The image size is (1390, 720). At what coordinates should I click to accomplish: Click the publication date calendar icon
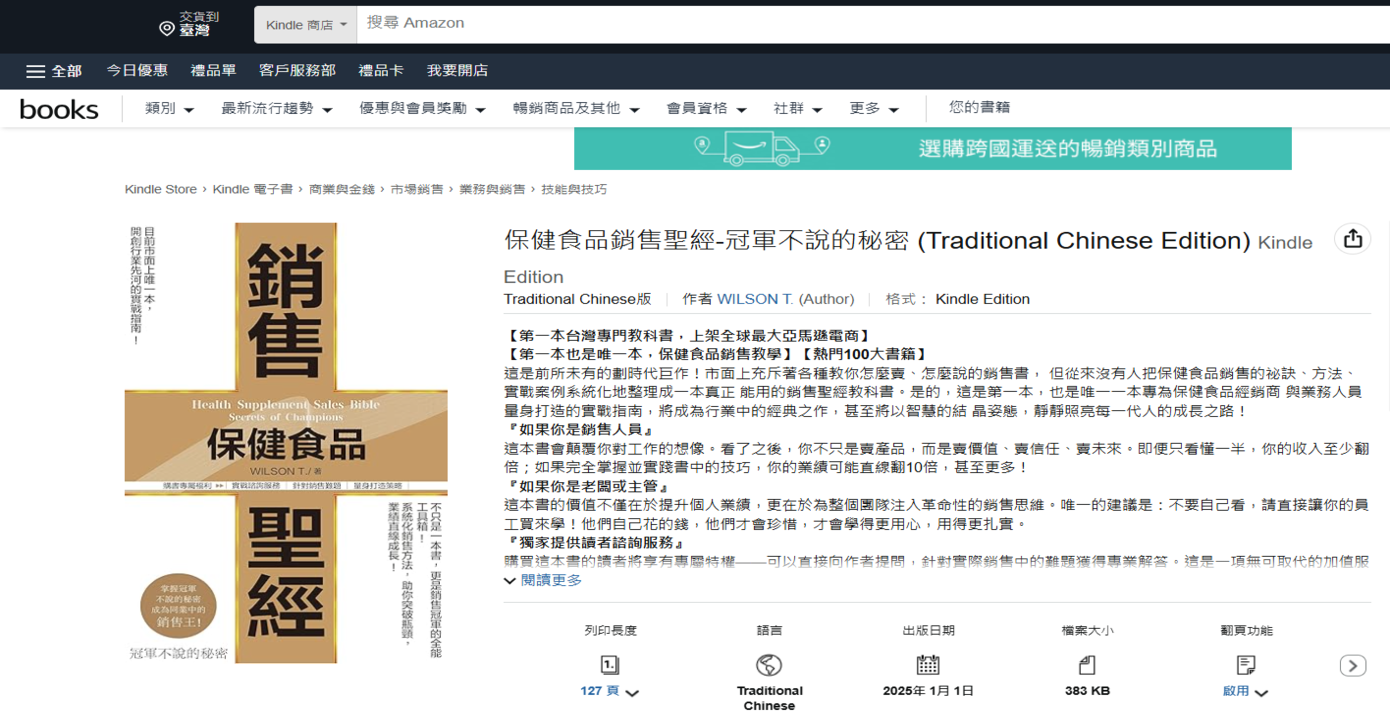tap(928, 665)
